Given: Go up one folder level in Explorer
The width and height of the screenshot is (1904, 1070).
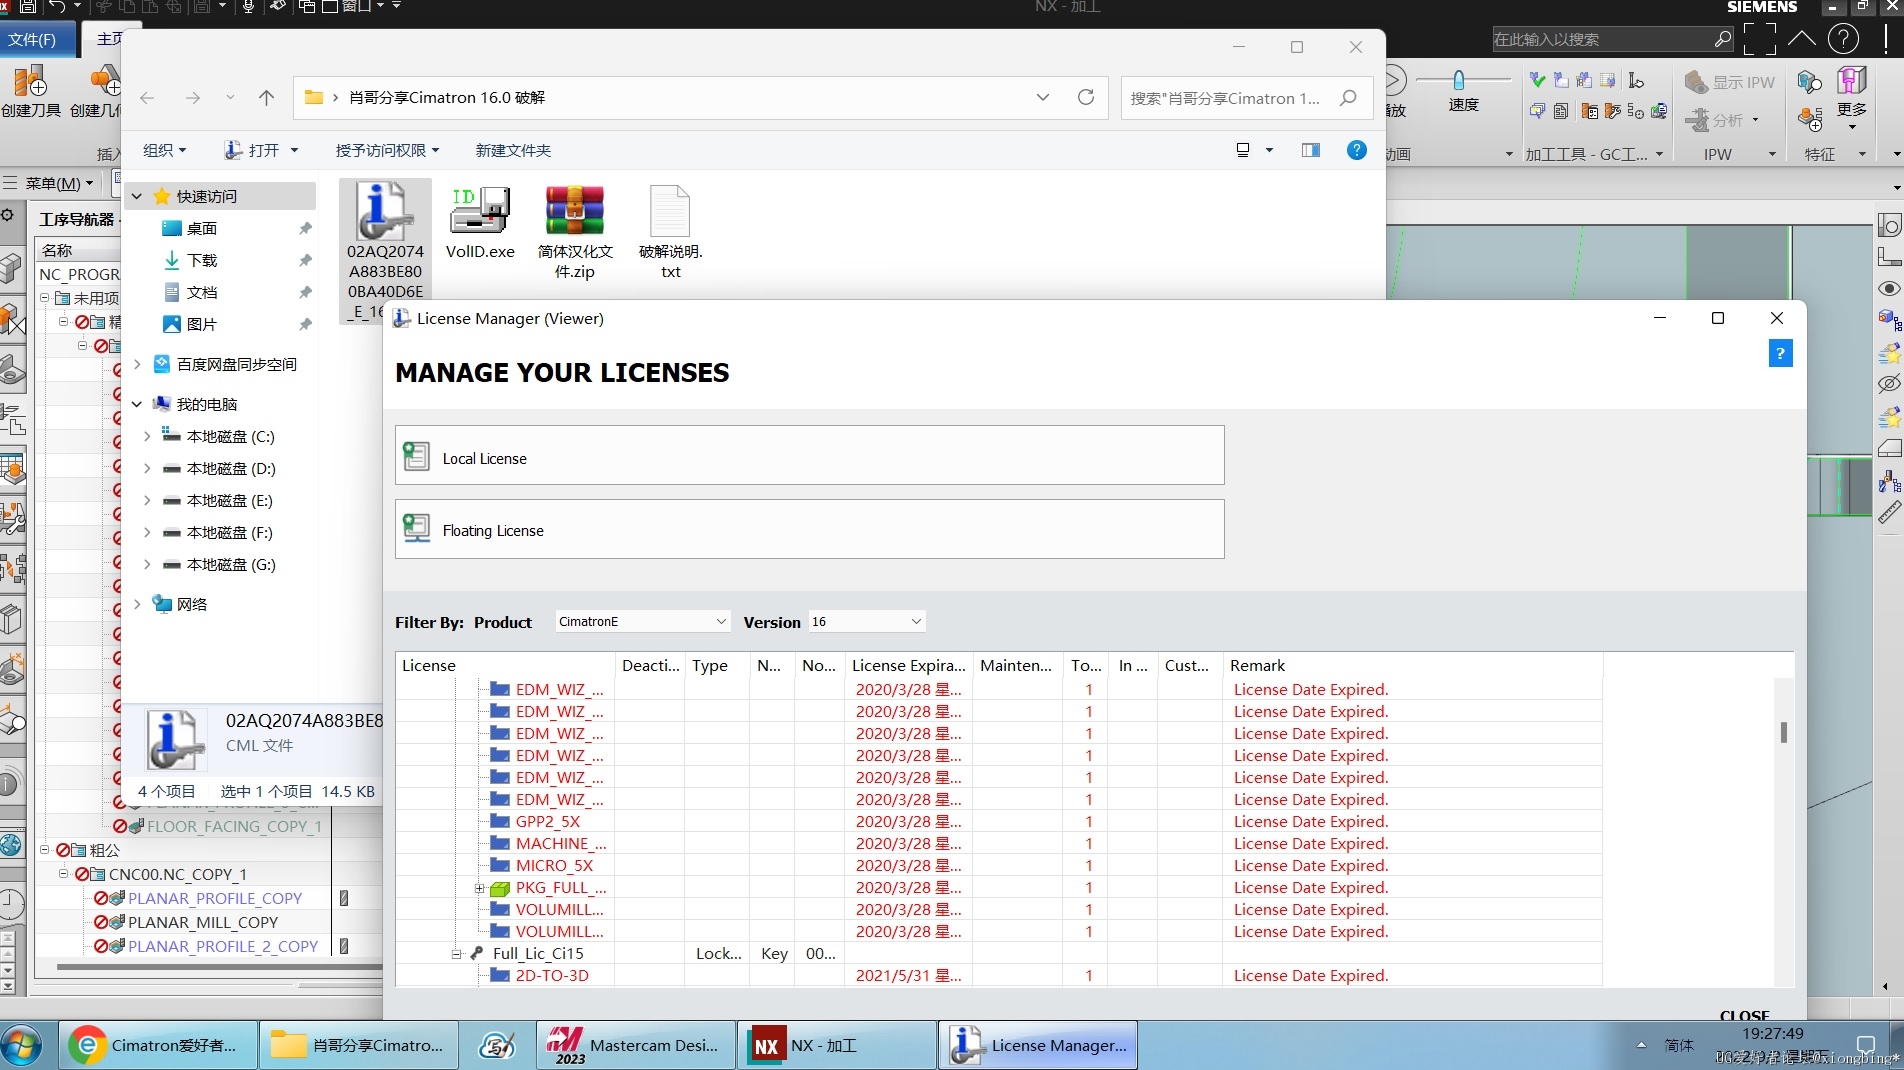Looking at the screenshot, I should point(266,97).
